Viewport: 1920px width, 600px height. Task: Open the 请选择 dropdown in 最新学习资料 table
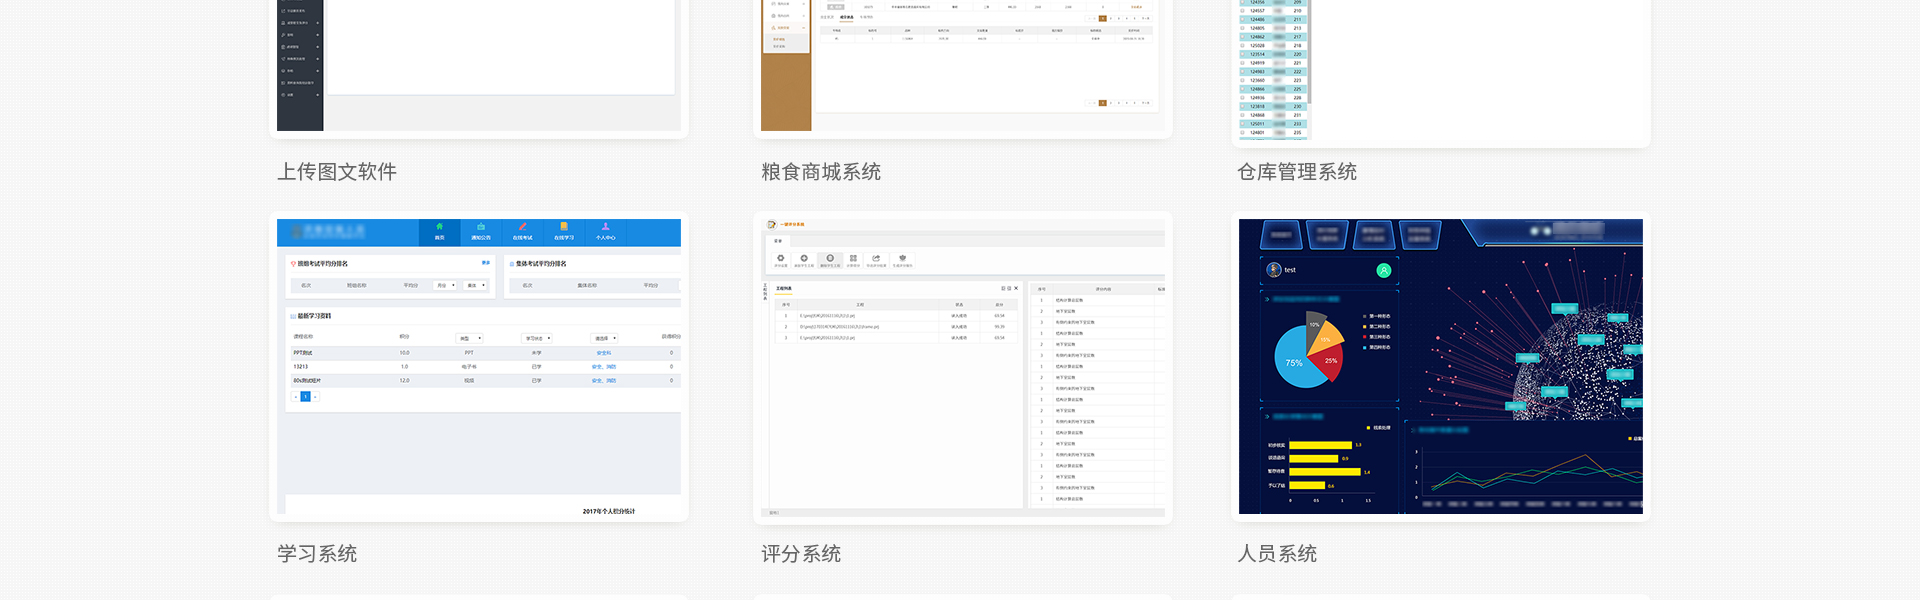[x=605, y=338]
